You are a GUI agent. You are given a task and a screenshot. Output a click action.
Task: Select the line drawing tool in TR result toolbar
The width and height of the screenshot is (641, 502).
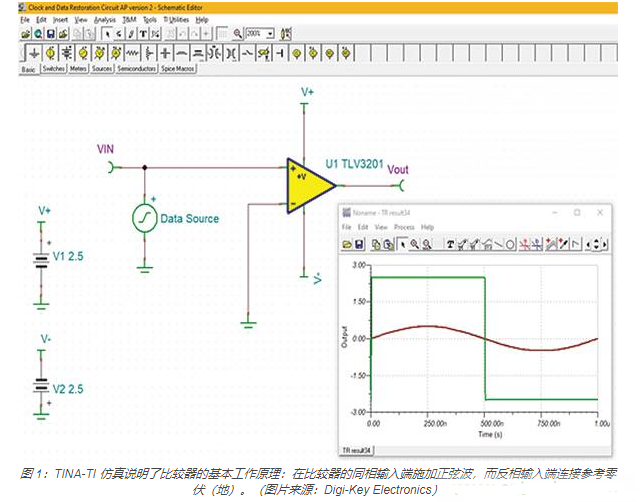(499, 244)
